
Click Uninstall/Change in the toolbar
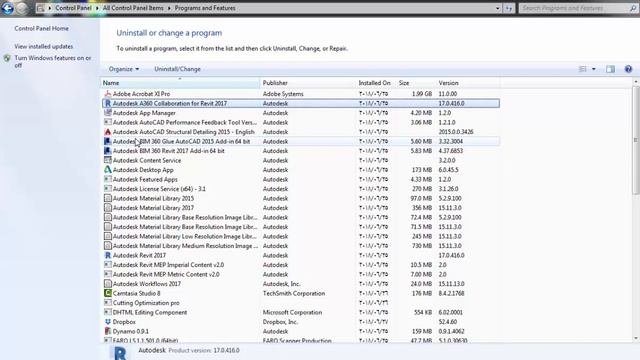pos(178,69)
